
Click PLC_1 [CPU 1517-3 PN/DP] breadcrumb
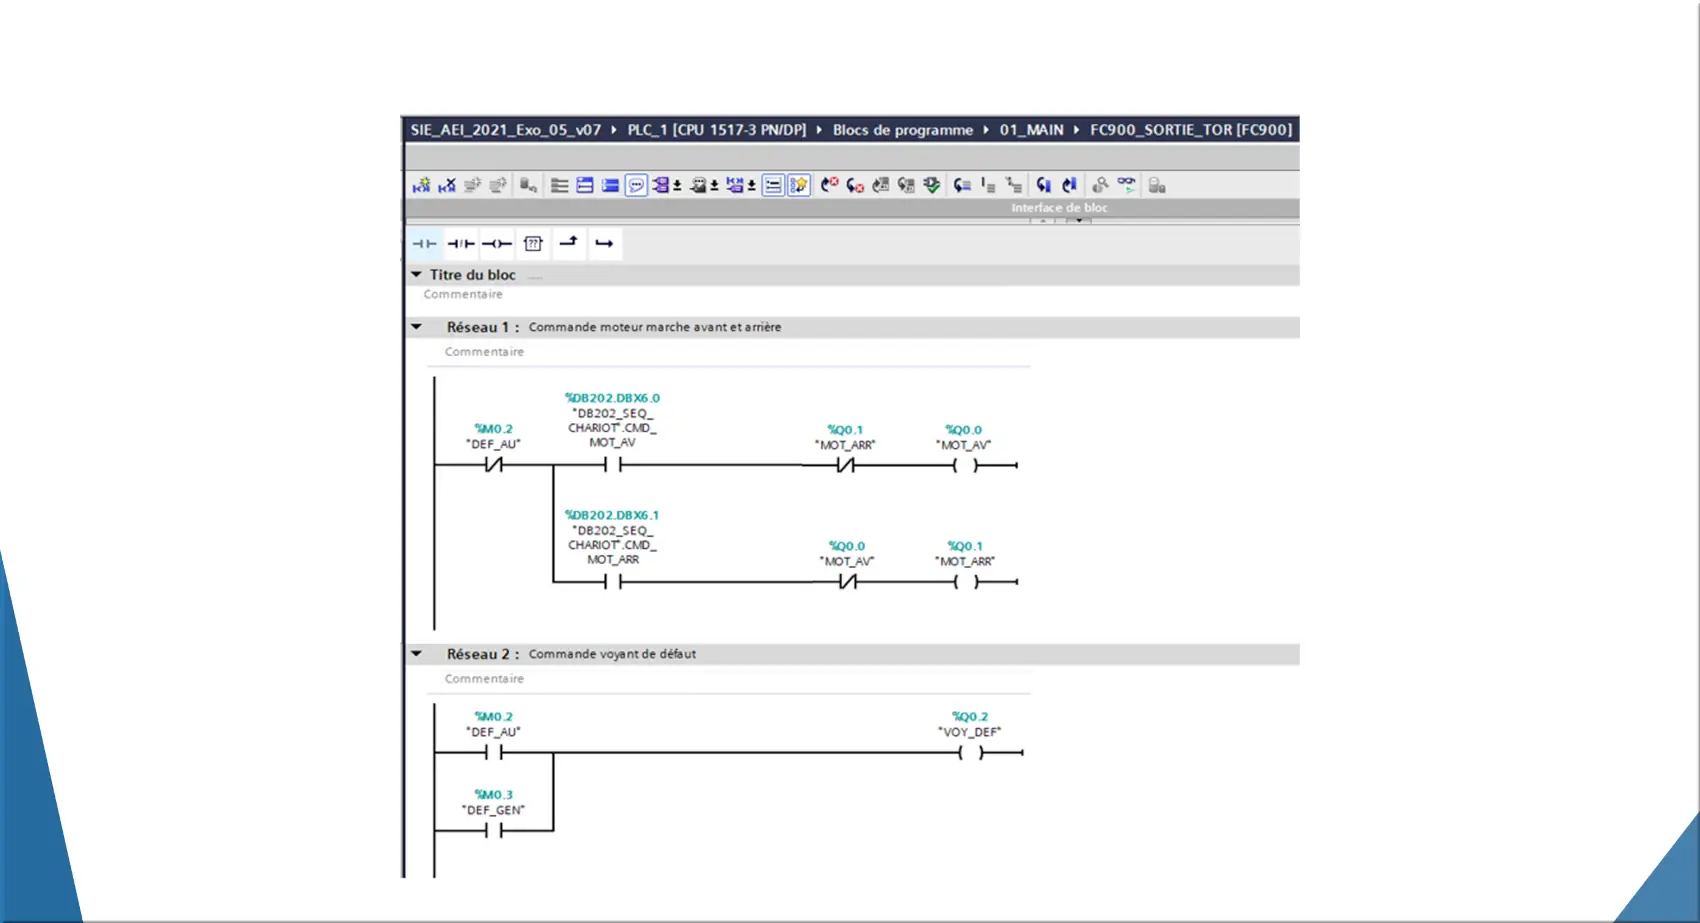pyautogui.click(x=716, y=130)
